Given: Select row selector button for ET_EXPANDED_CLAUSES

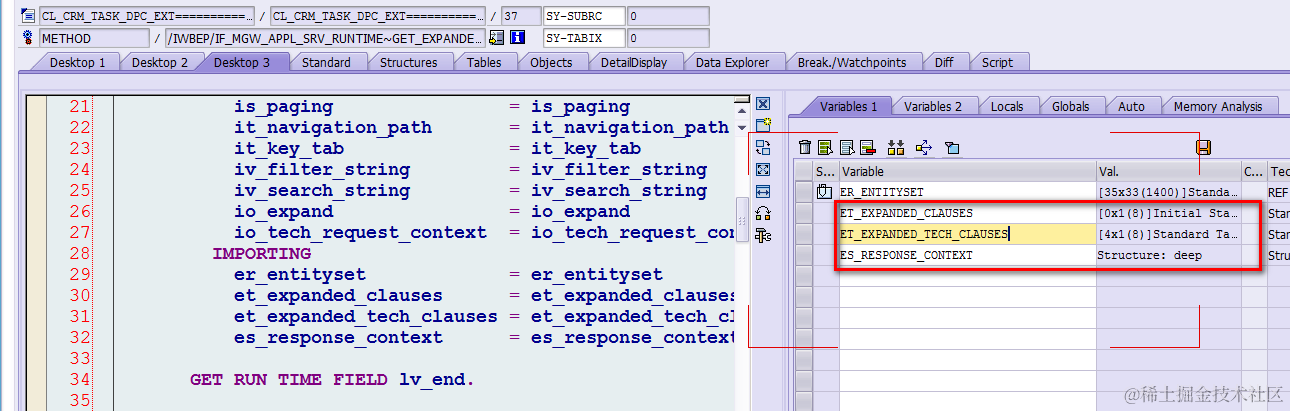Looking at the screenshot, I should (x=803, y=213).
